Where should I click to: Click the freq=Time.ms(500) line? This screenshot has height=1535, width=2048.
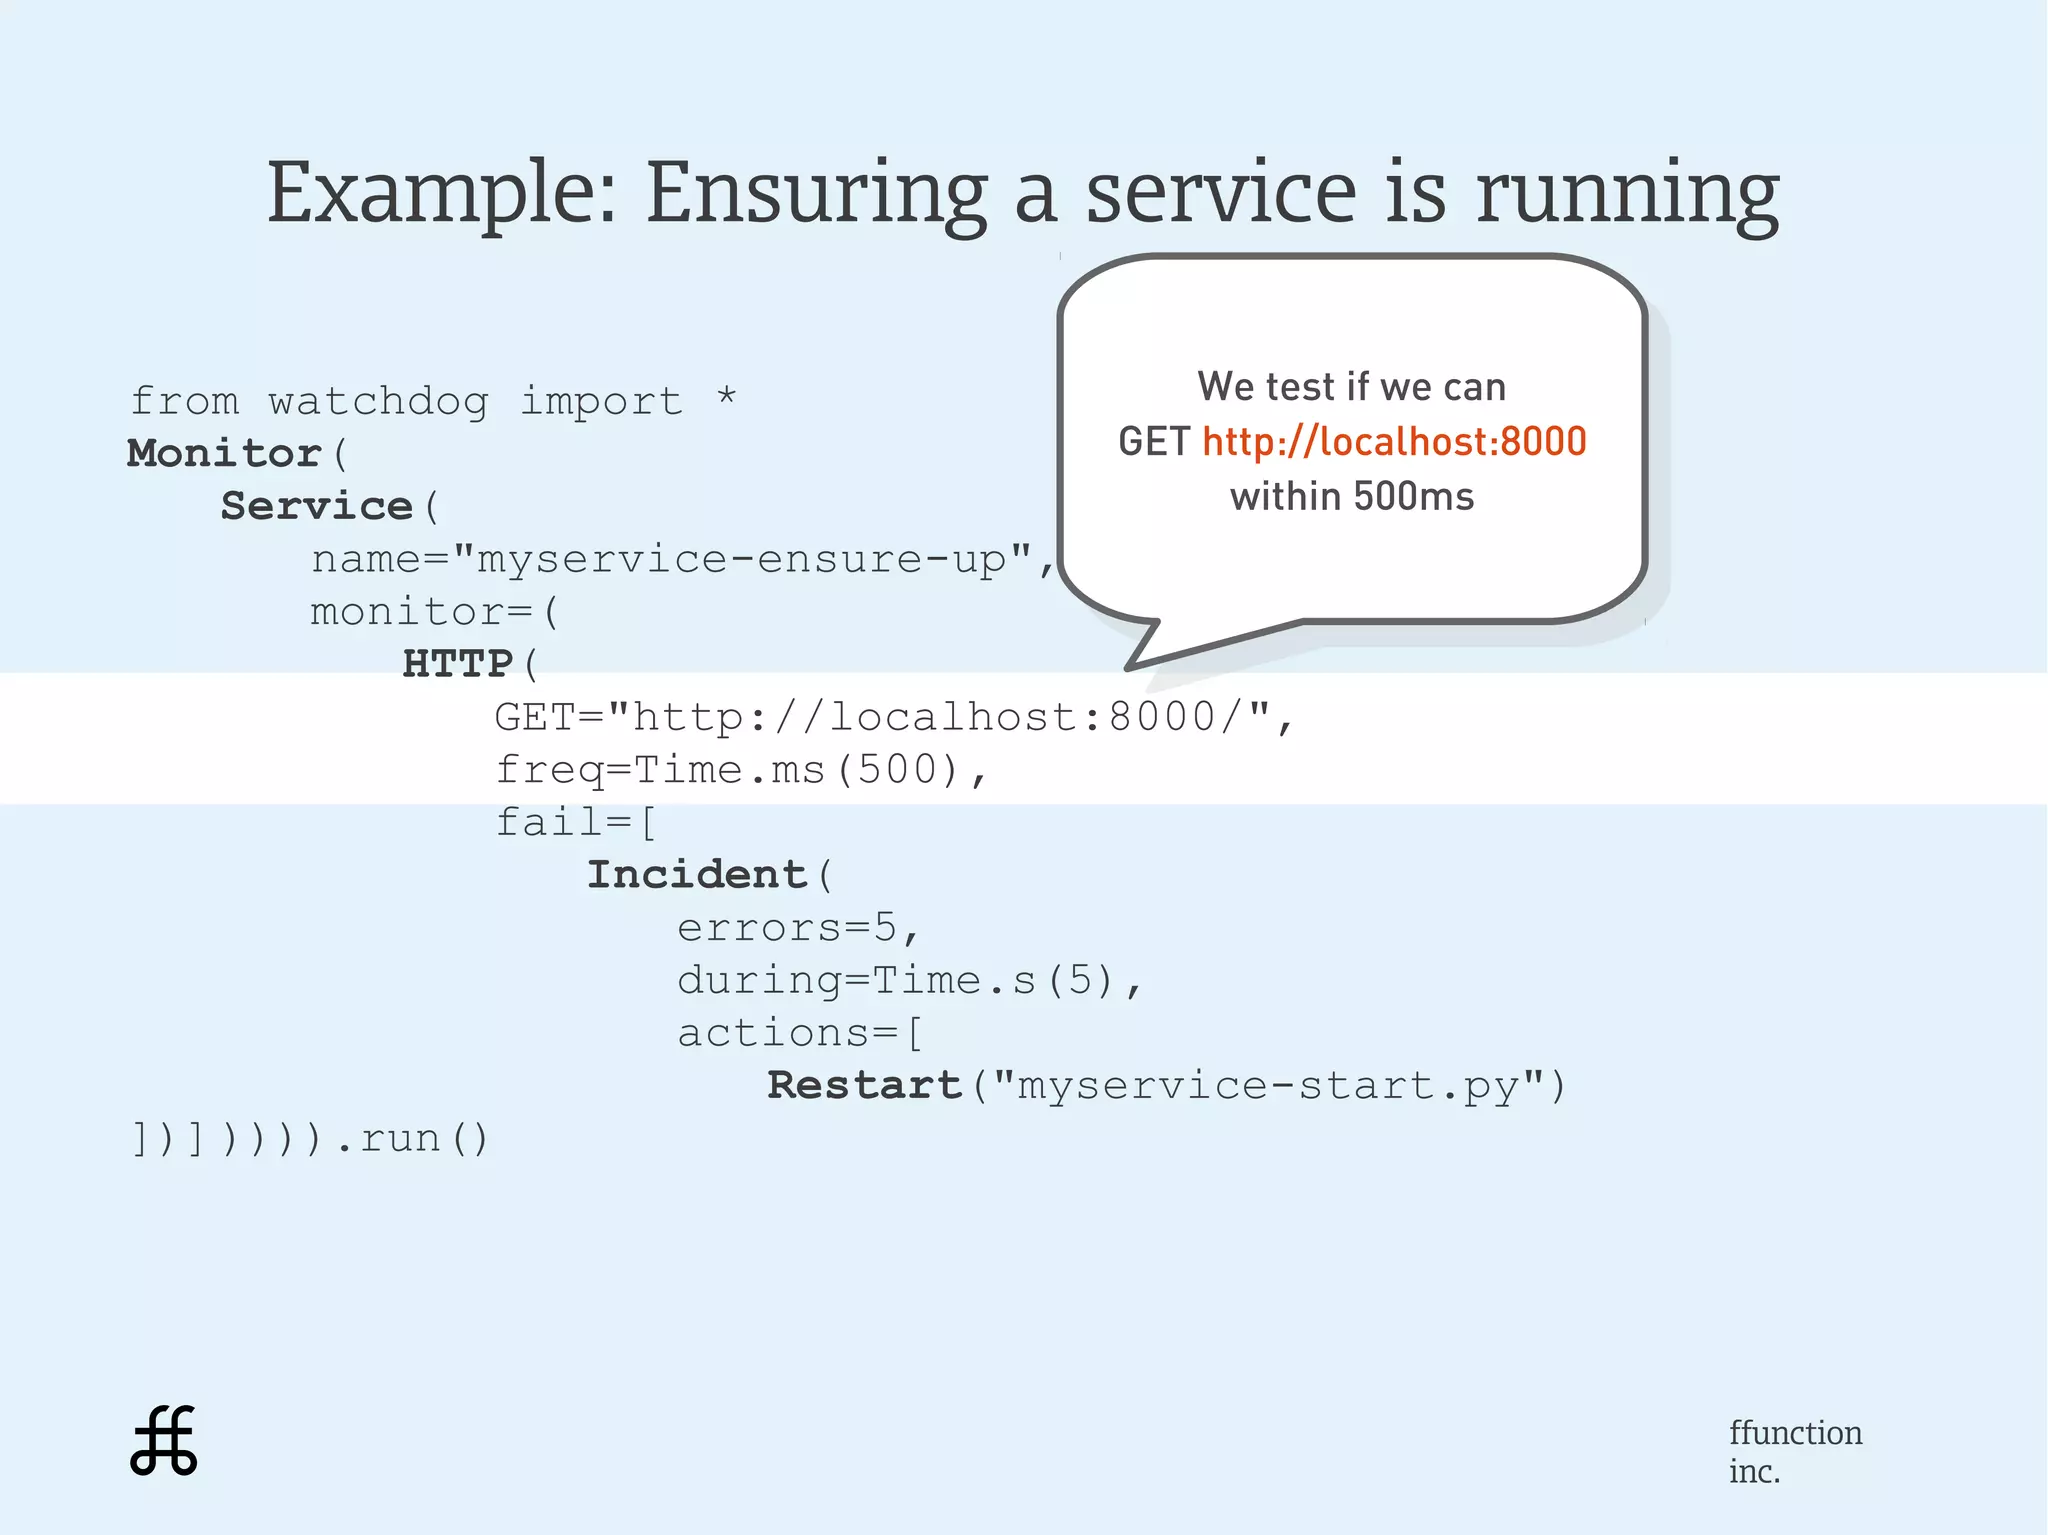click(x=741, y=770)
